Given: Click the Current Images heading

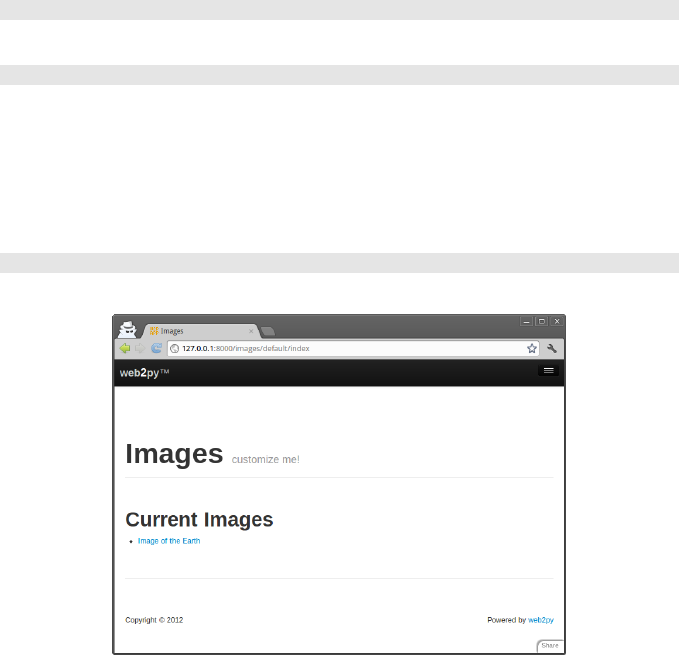Looking at the screenshot, I should click(199, 519).
